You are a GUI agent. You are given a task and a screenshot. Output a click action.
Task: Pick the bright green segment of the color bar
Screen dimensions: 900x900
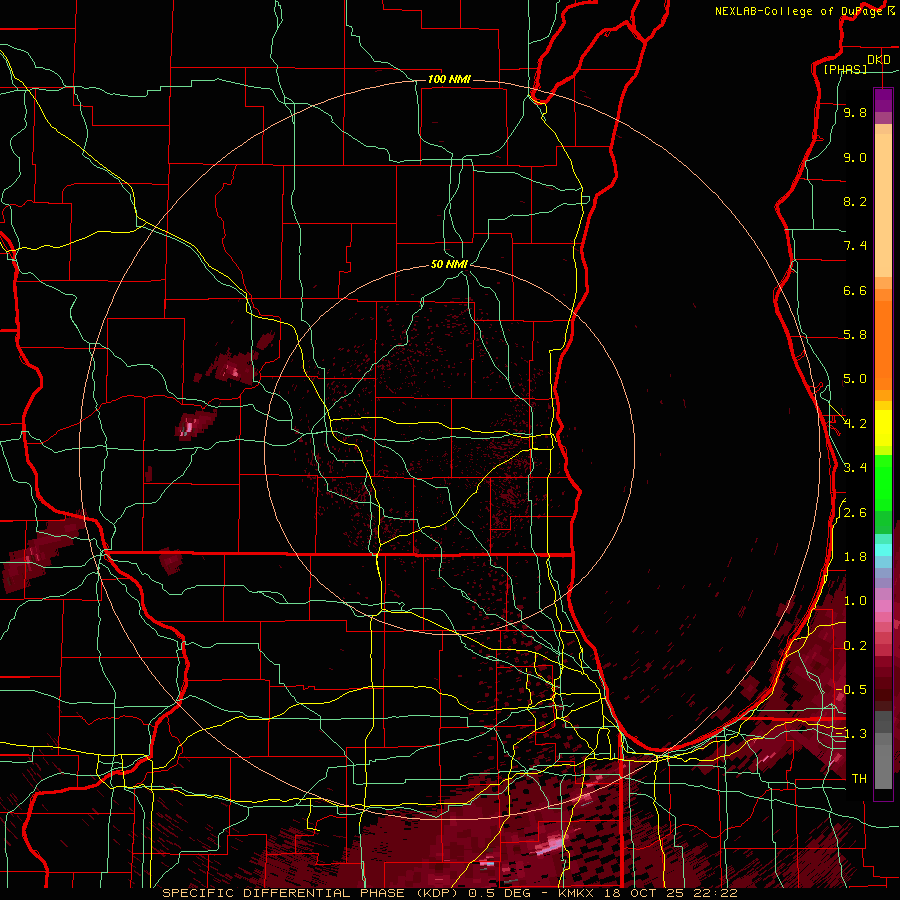pyautogui.click(x=883, y=481)
